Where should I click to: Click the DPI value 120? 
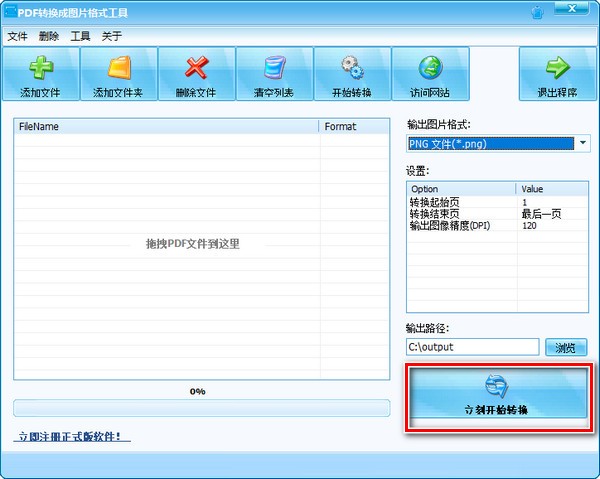(530, 226)
